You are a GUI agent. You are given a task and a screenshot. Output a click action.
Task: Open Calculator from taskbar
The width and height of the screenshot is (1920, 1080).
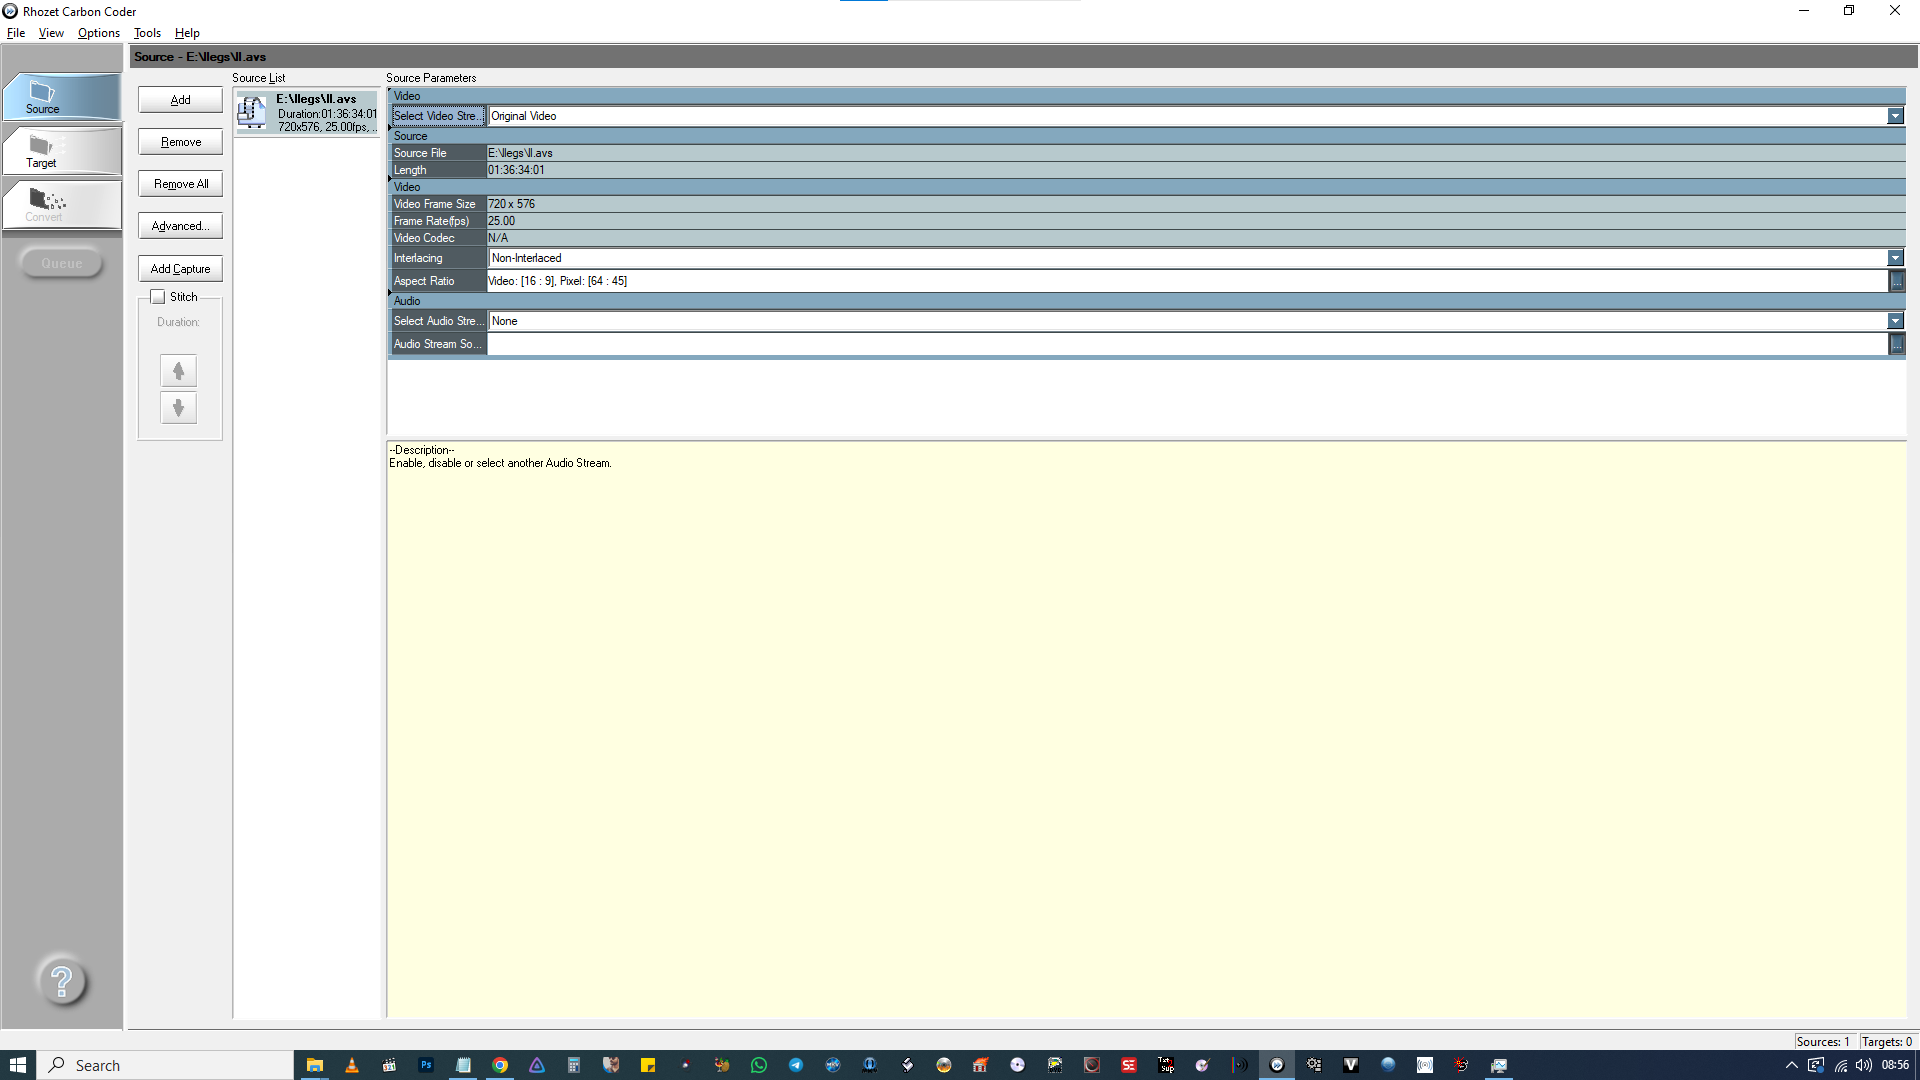[574, 1065]
